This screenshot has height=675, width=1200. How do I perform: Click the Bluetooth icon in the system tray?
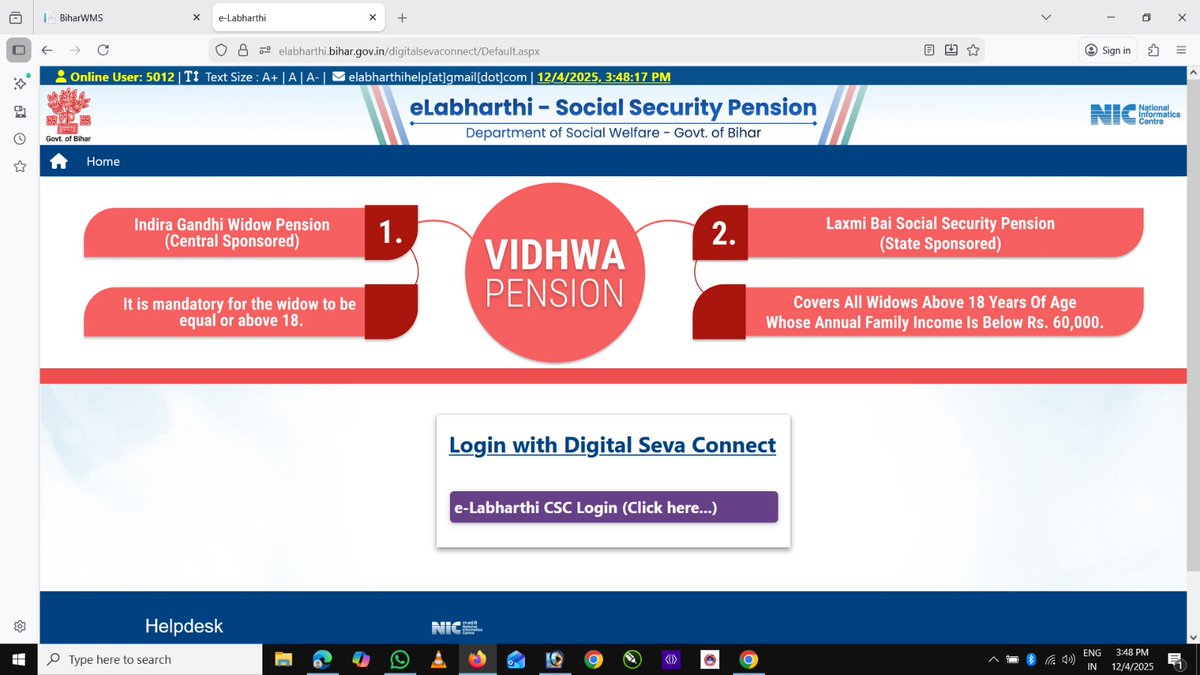tap(1031, 659)
